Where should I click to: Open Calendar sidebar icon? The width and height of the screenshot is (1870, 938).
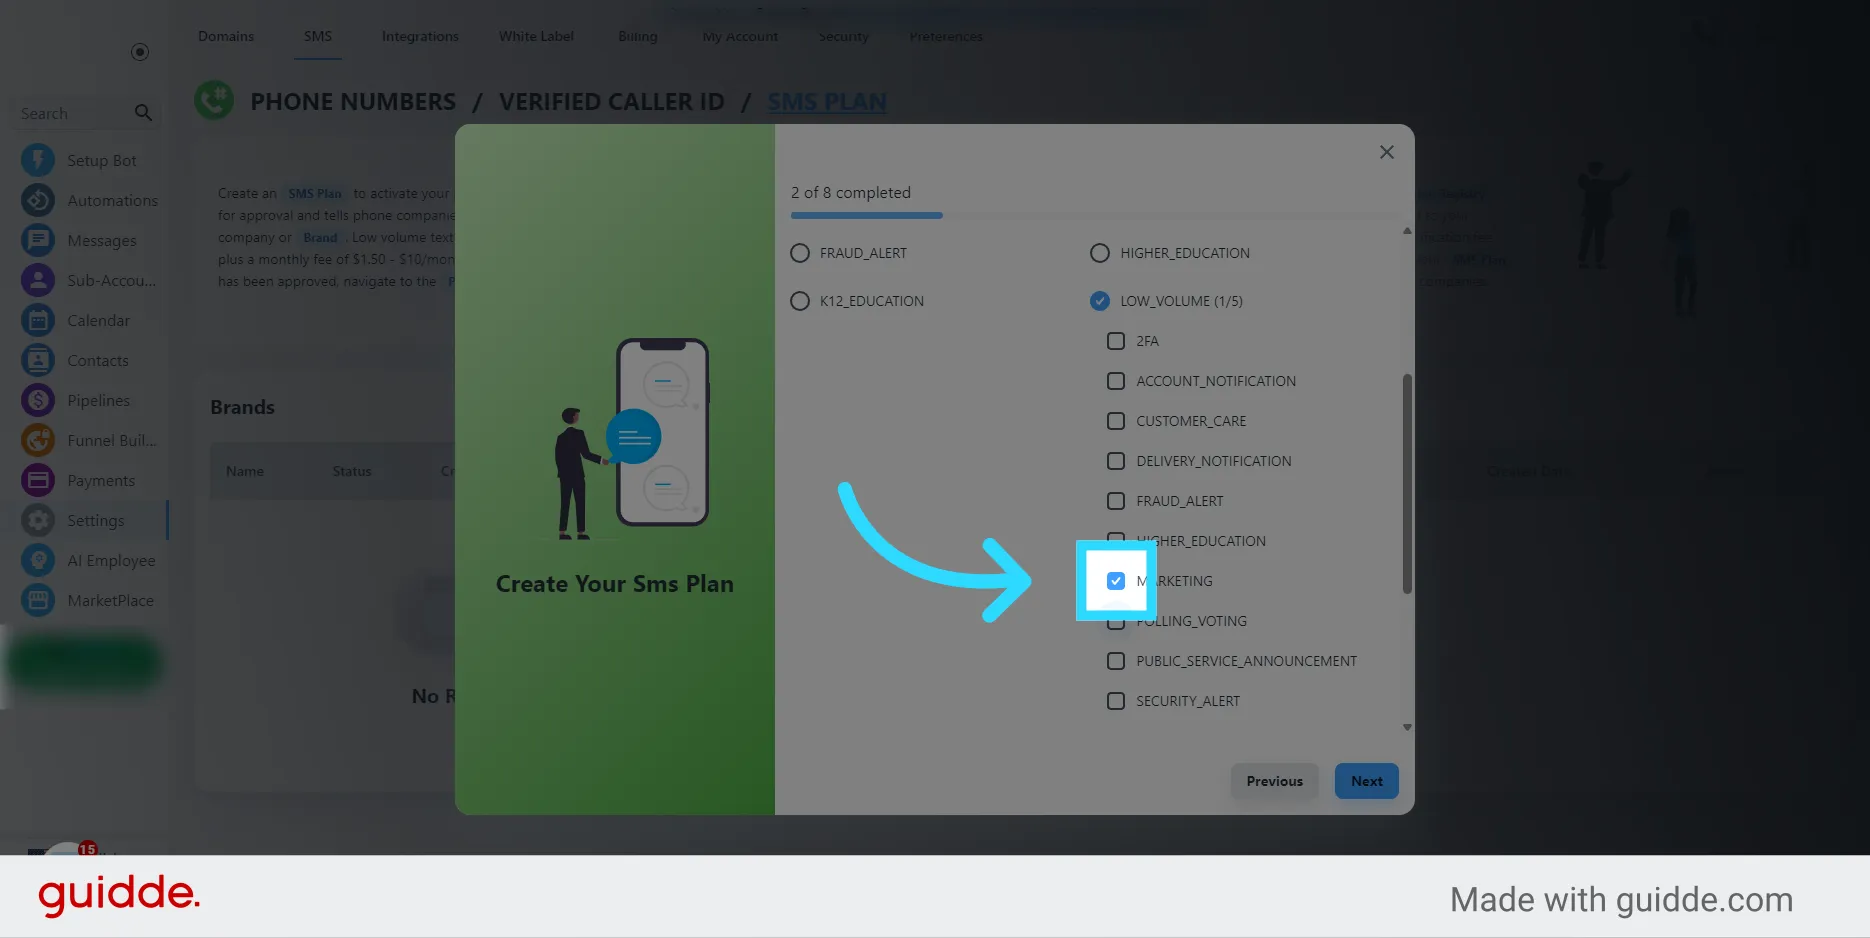tap(38, 320)
